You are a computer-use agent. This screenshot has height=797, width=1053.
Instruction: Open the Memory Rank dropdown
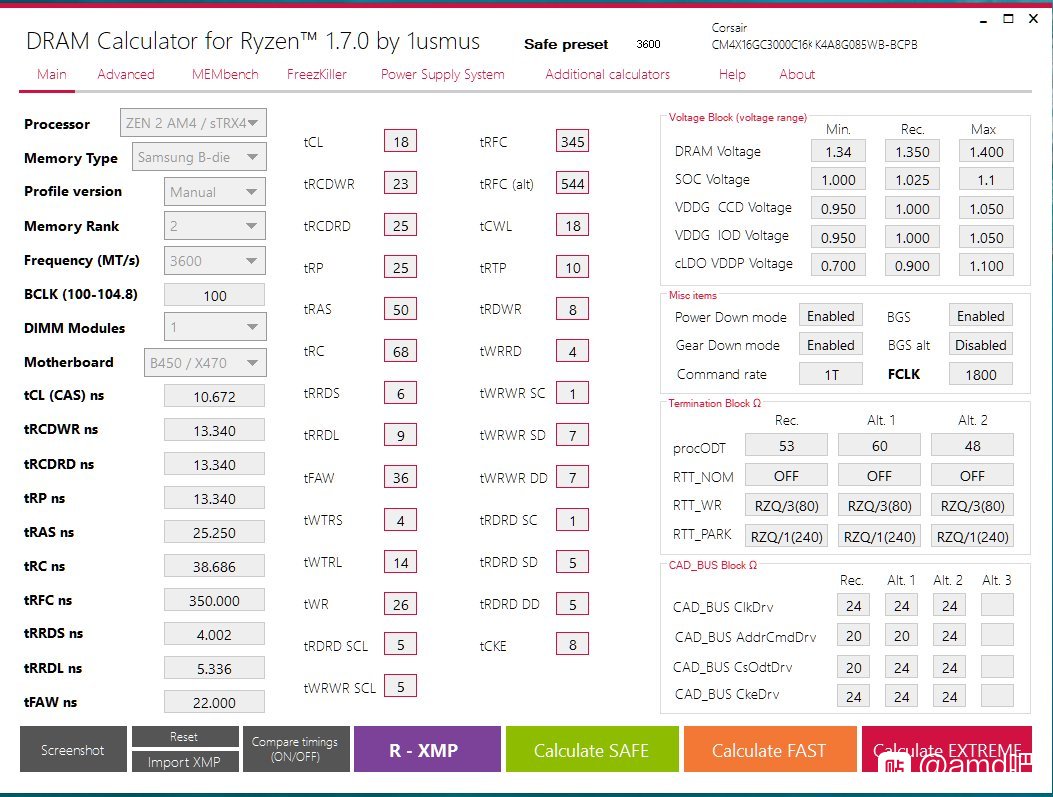click(x=215, y=226)
